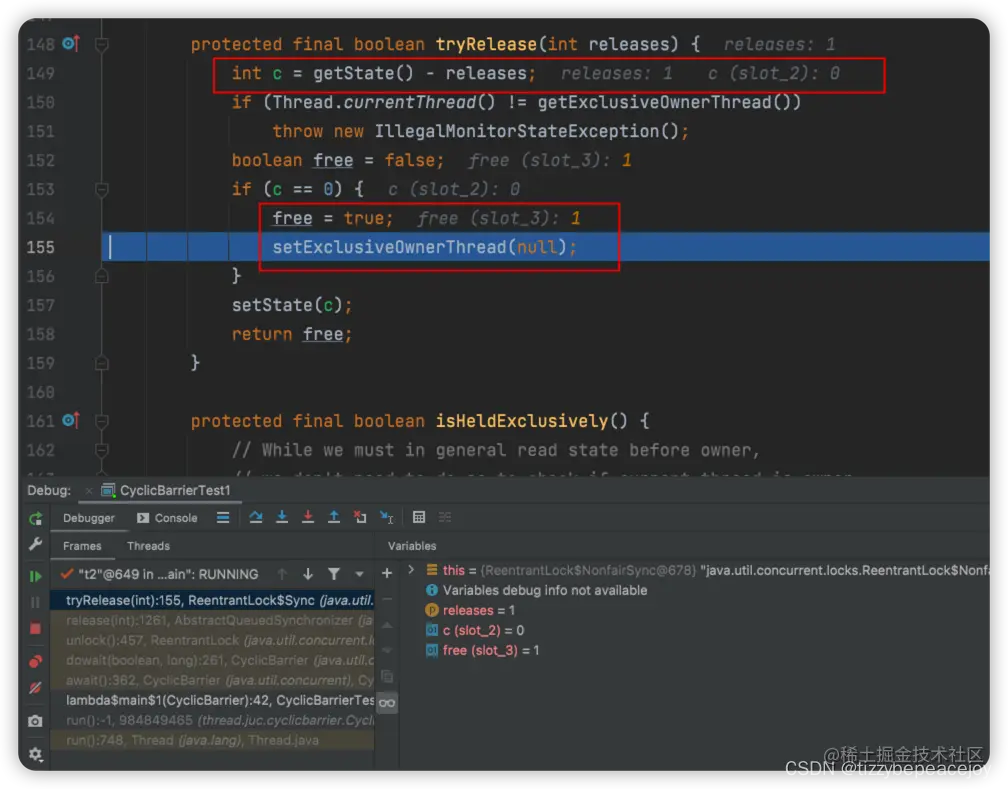Select frame await():362 CyclicBarrier

coord(212,680)
